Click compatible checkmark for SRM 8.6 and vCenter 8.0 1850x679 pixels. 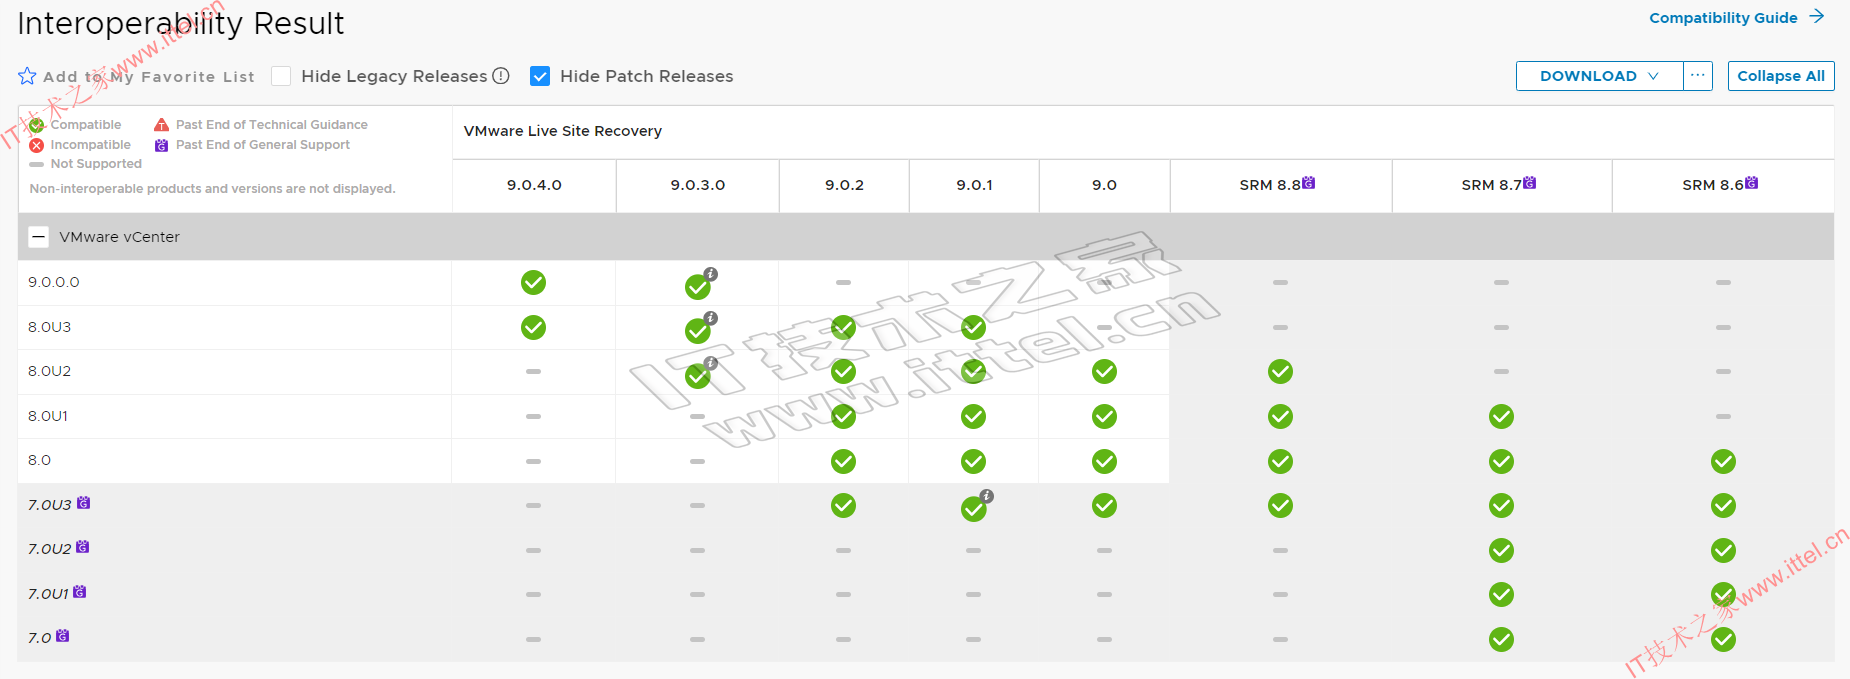pos(1722,461)
